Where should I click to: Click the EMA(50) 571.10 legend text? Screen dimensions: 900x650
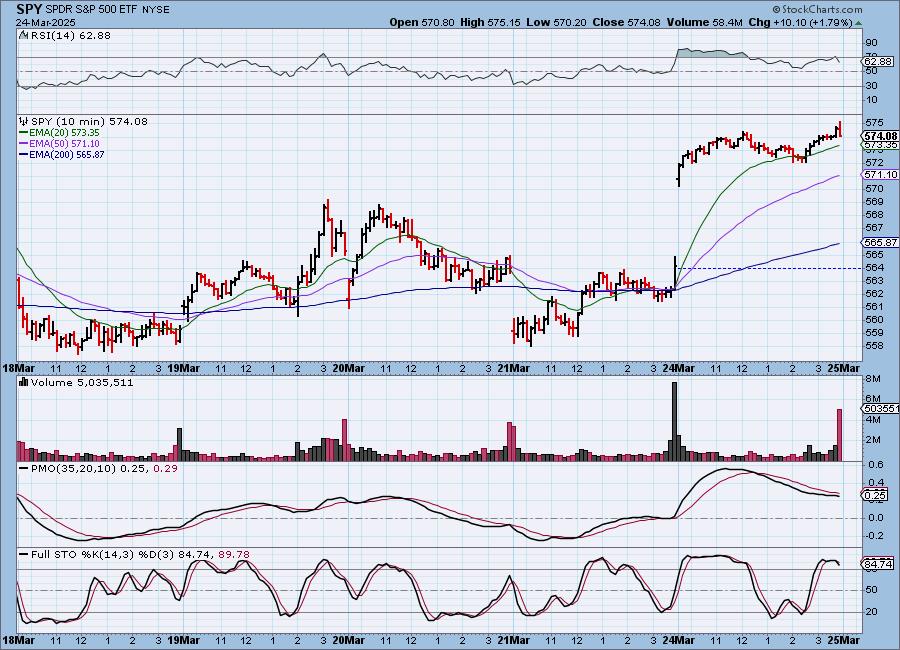(x=64, y=144)
